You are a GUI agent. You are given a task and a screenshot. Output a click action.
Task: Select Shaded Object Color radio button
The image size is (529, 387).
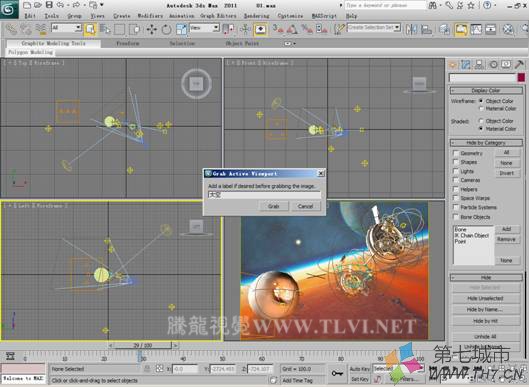(x=481, y=121)
